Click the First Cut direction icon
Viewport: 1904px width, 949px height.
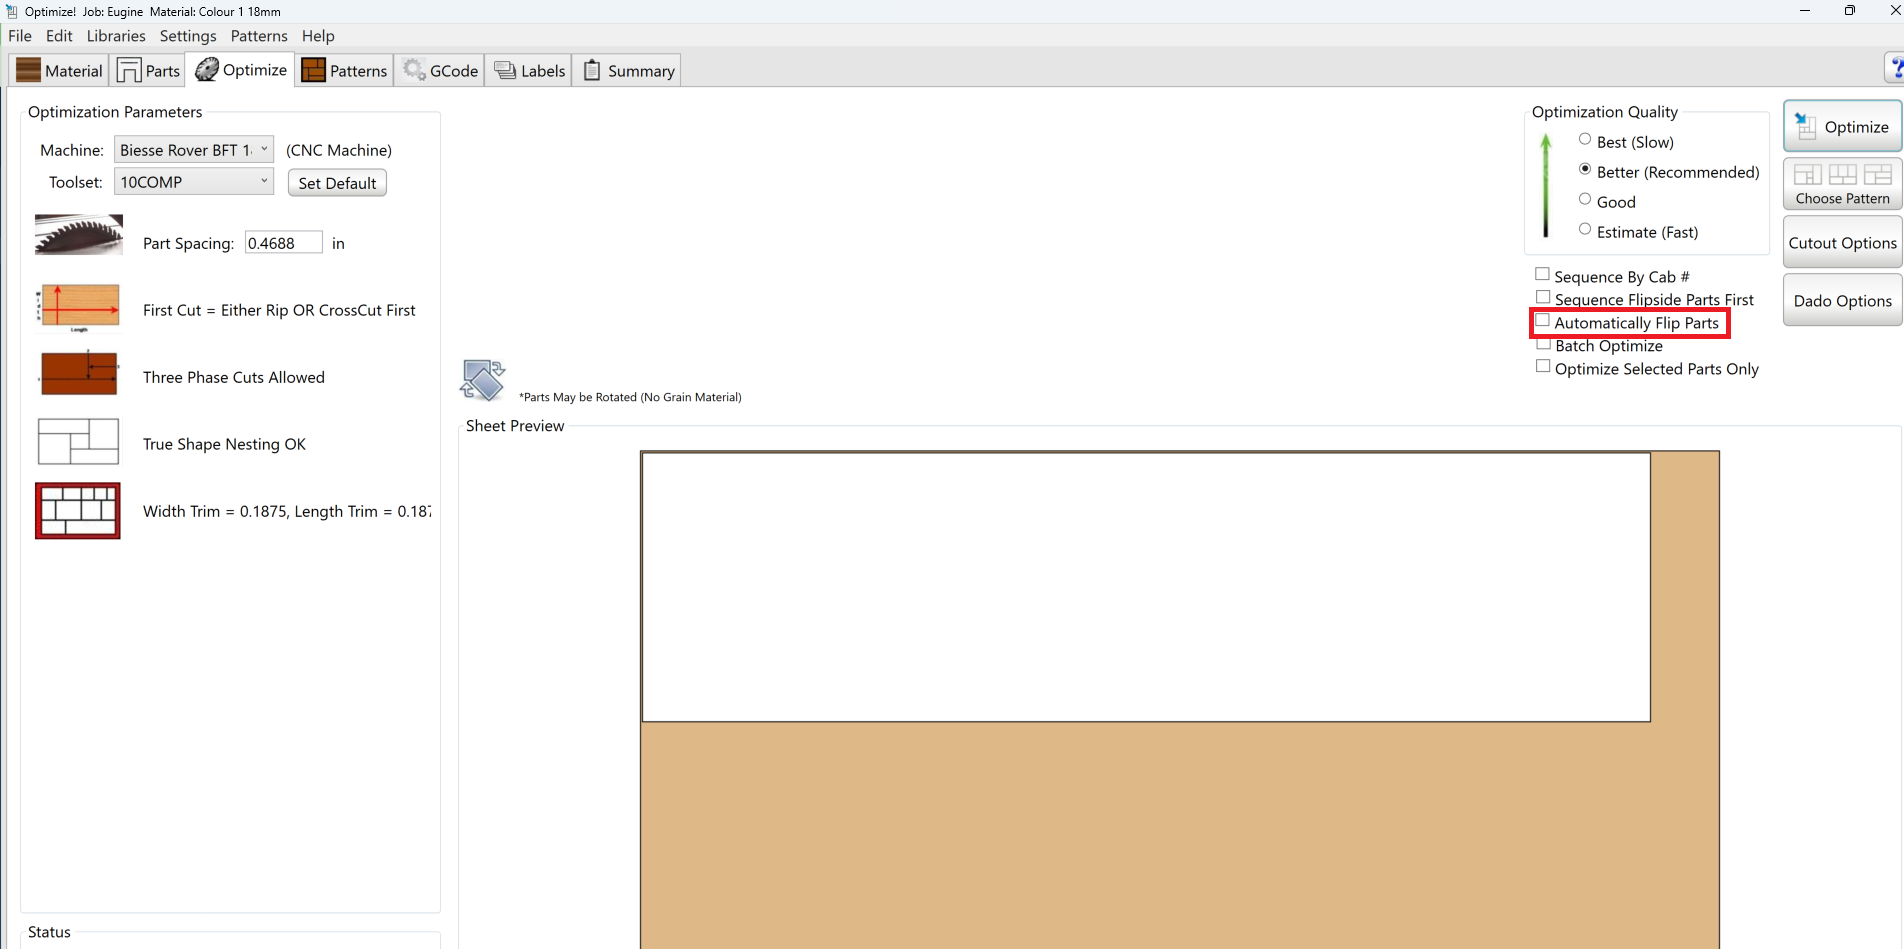[x=78, y=306]
